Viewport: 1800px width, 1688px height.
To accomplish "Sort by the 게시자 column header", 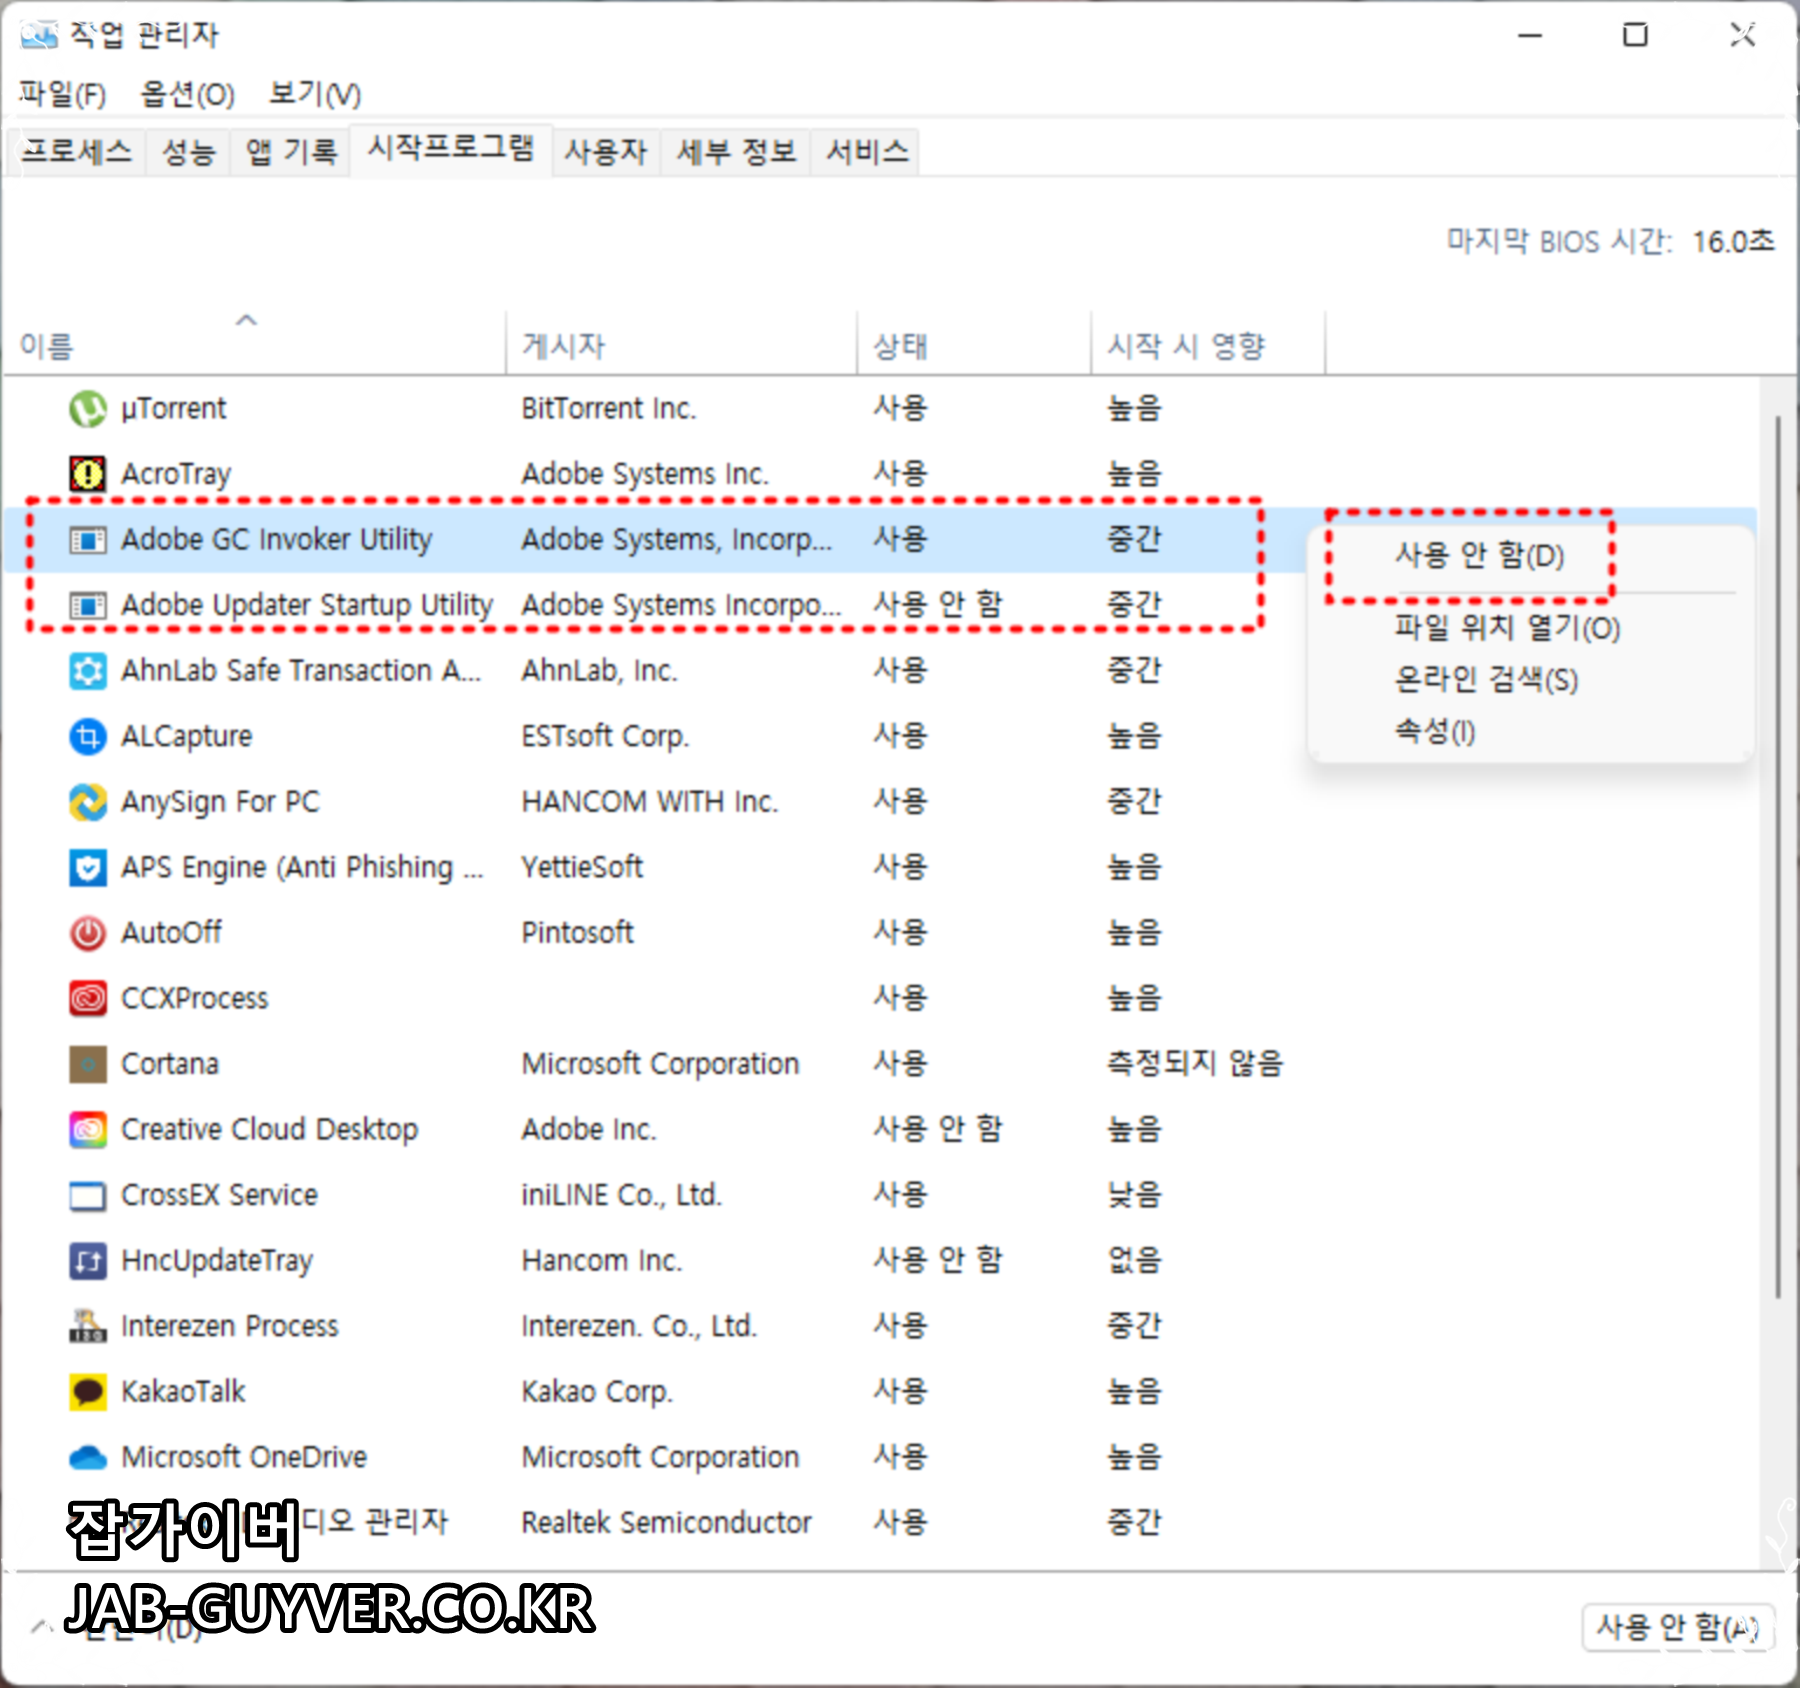I will click(682, 345).
